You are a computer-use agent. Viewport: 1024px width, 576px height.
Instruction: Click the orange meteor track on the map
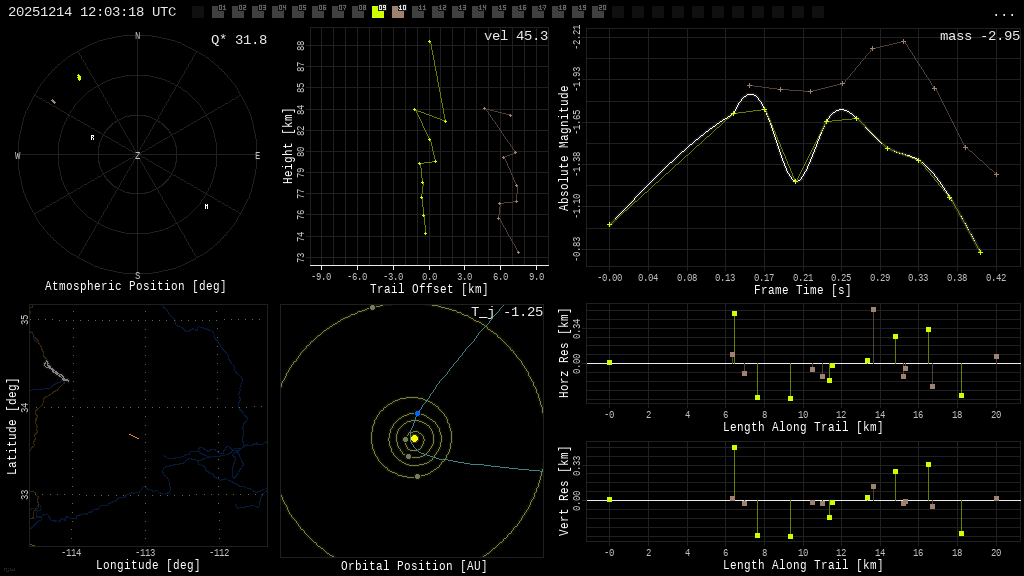134,436
